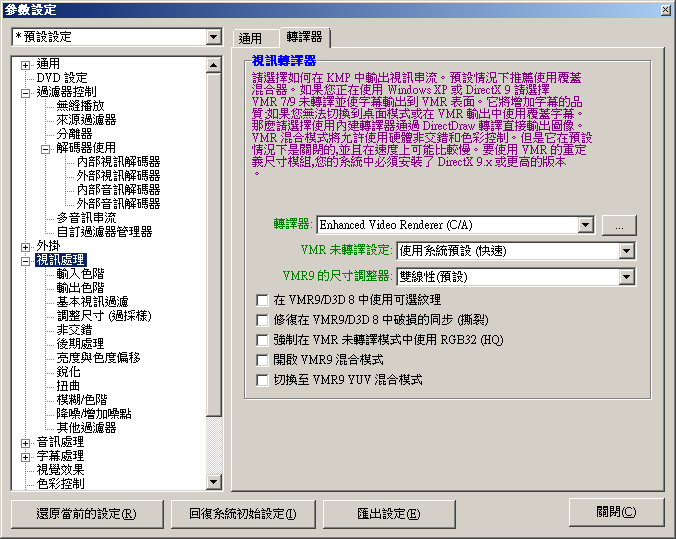This screenshot has height=539, width=676.
Task: Select 降噪/增加噪點 in the tree
Action: tap(94, 414)
